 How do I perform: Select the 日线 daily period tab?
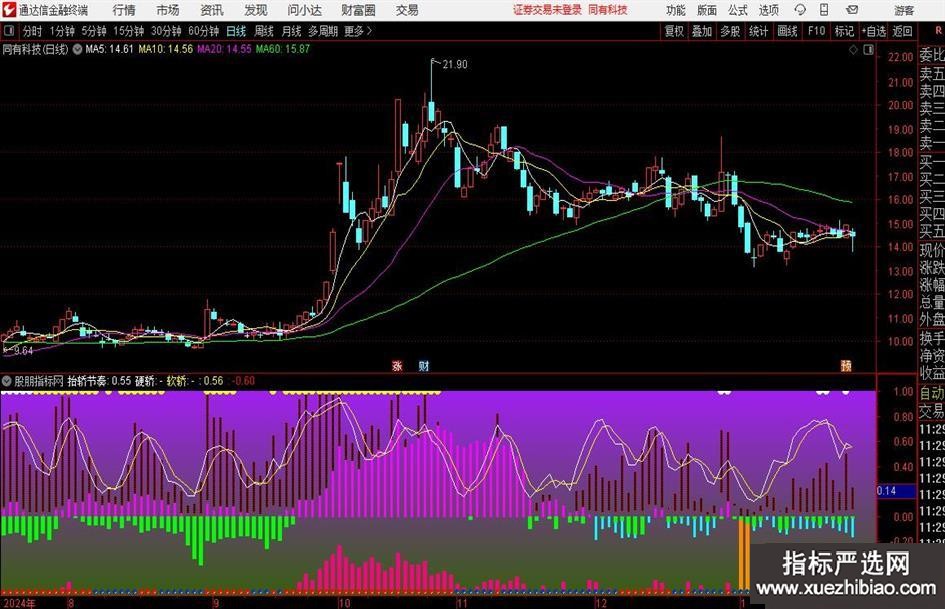(236, 31)
